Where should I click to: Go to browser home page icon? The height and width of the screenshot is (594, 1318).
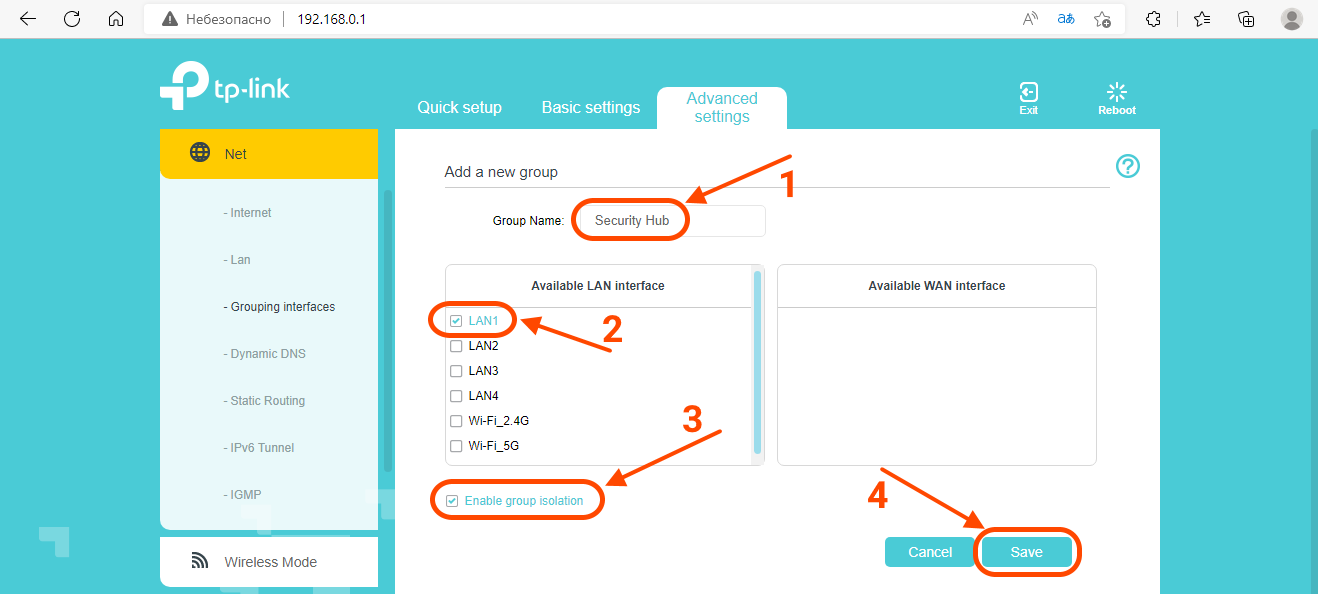[116, 19]
